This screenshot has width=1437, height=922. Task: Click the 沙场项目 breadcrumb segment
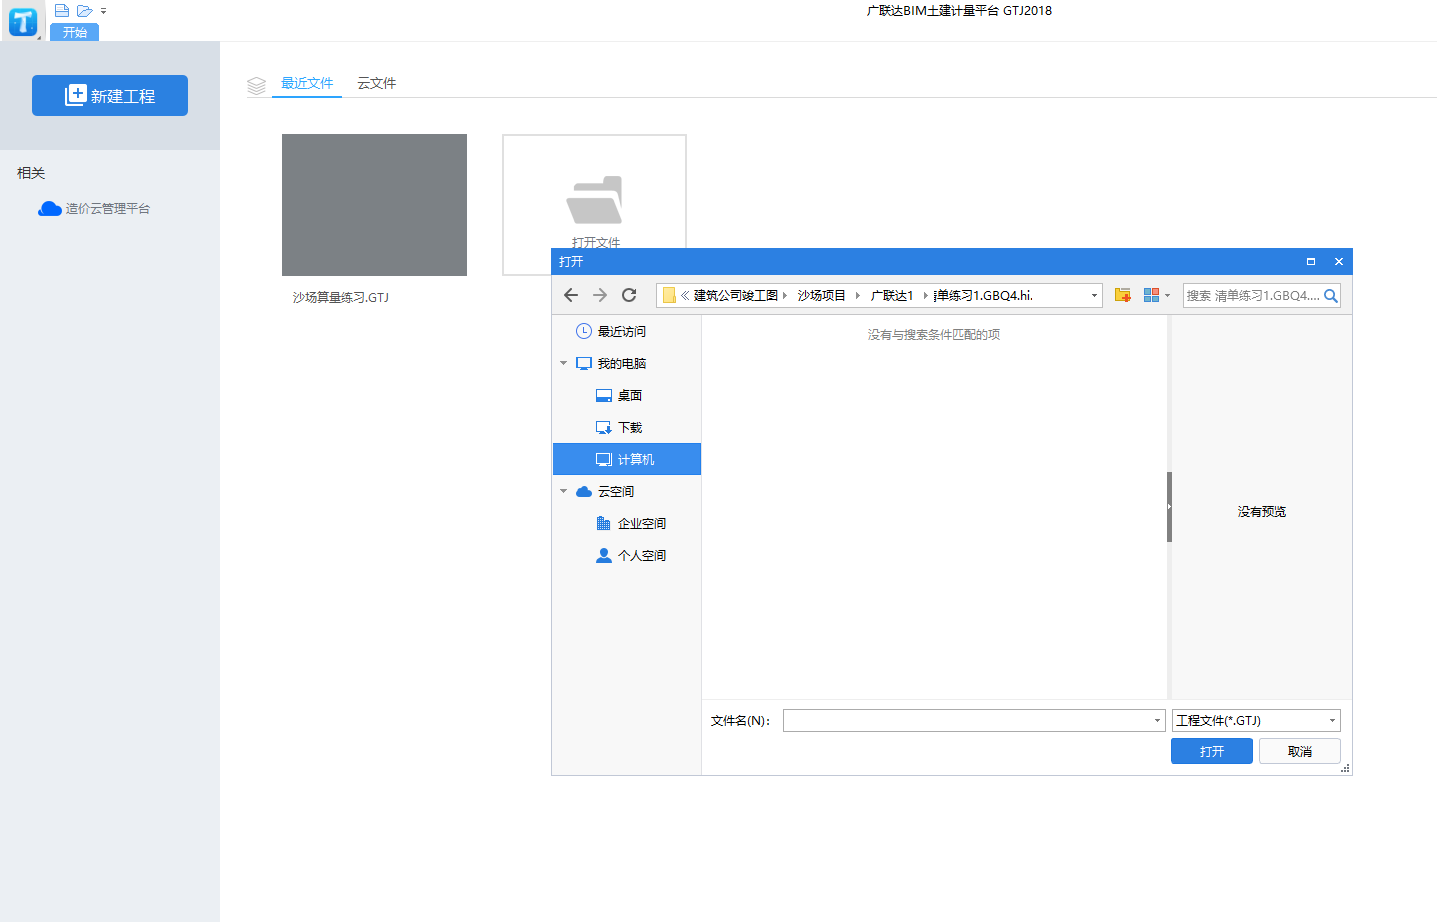click(822, 296)
